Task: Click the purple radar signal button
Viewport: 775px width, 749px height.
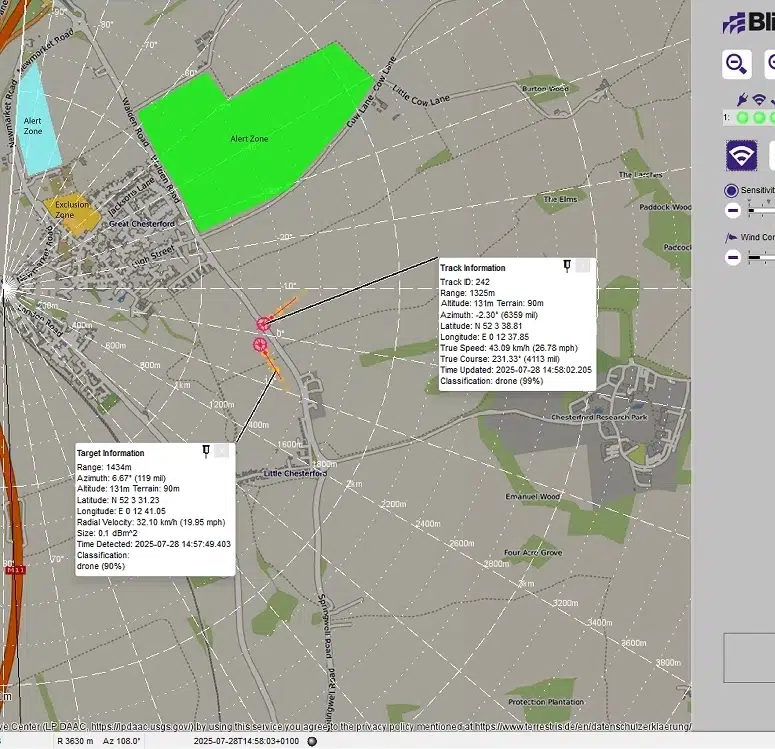Action: pos(741,156)
